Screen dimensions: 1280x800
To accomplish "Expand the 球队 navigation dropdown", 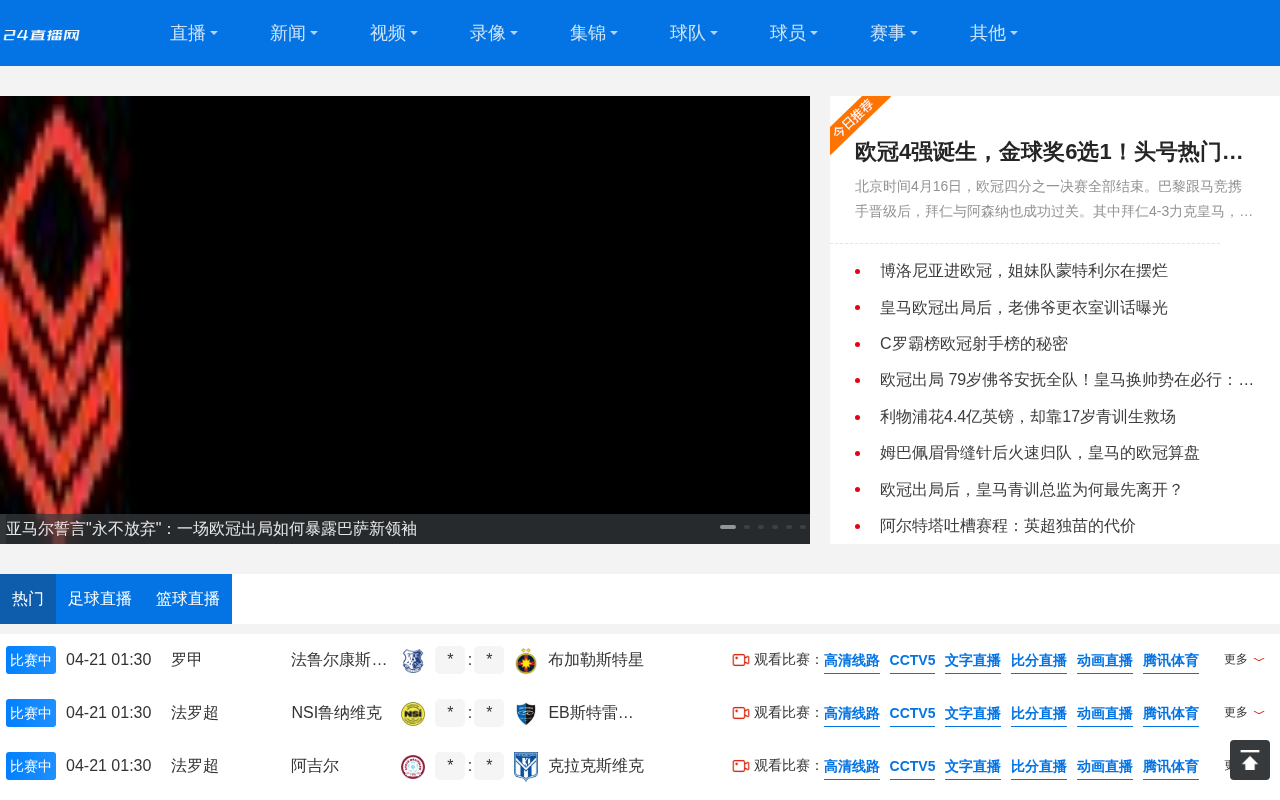I will tap(694, 33).
